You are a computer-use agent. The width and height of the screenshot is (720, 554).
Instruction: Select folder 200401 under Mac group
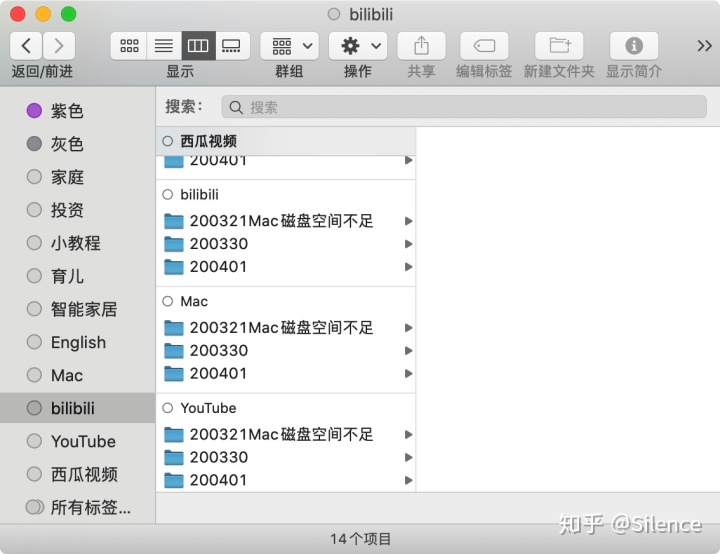click(286, 373)
